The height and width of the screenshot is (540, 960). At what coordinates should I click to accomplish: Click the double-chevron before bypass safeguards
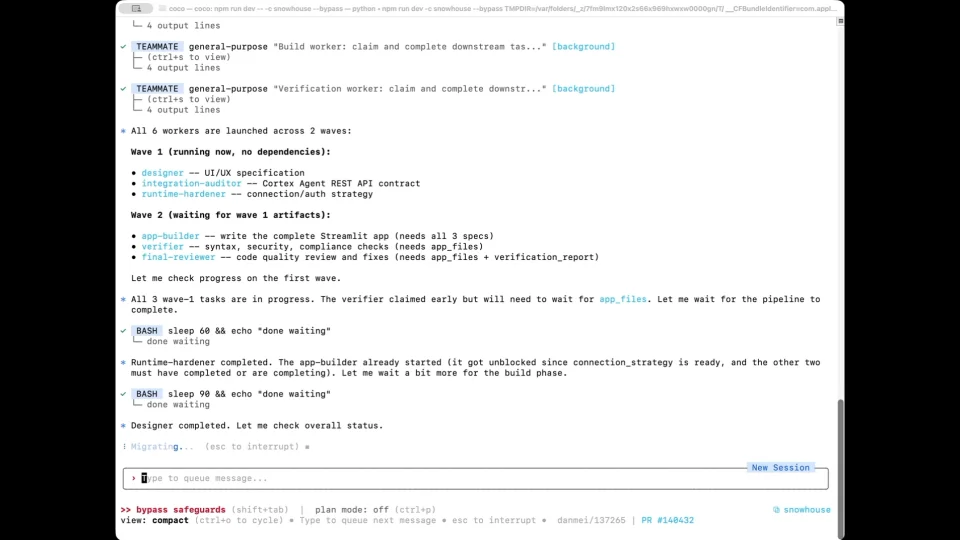click(x=126, y=510)
